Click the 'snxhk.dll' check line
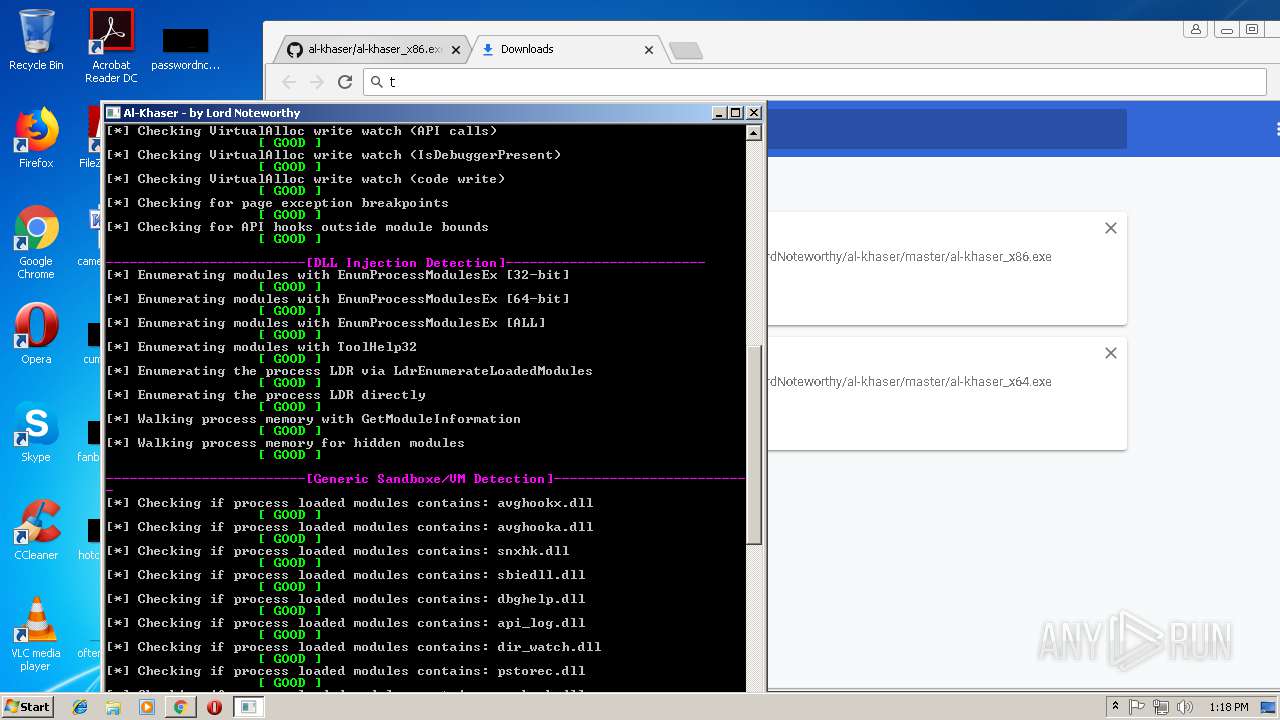 pos(337,551)
